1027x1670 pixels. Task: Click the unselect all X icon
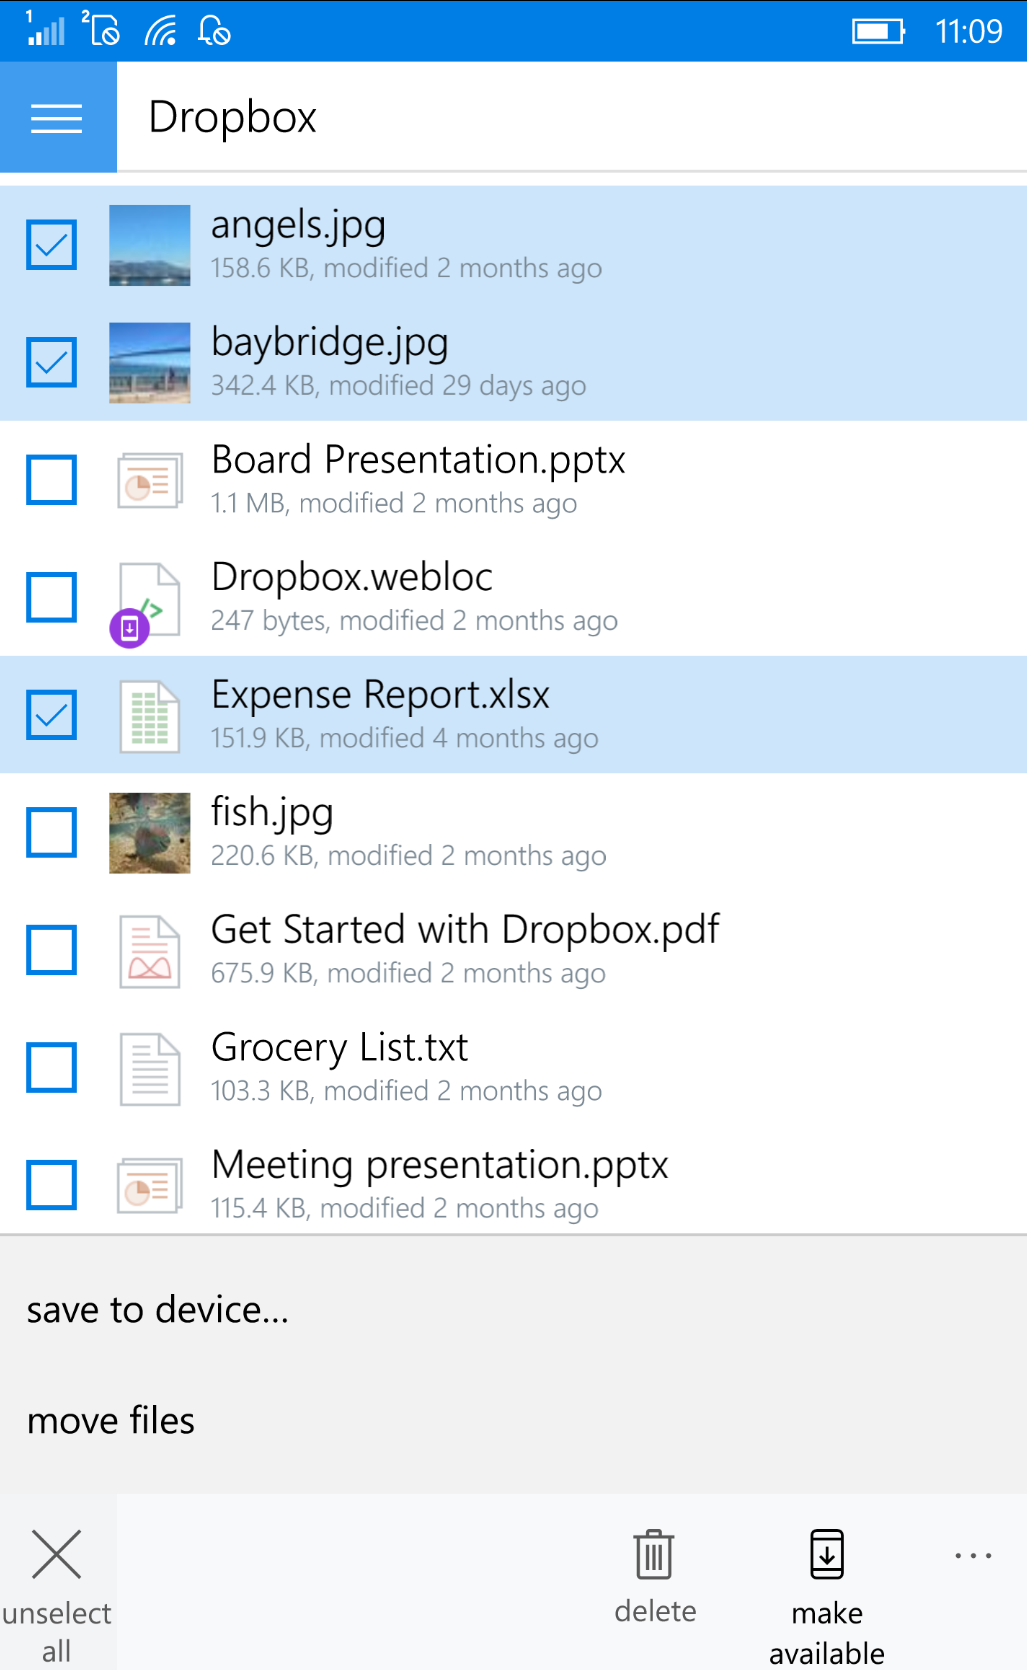(x=57, y=1554)
